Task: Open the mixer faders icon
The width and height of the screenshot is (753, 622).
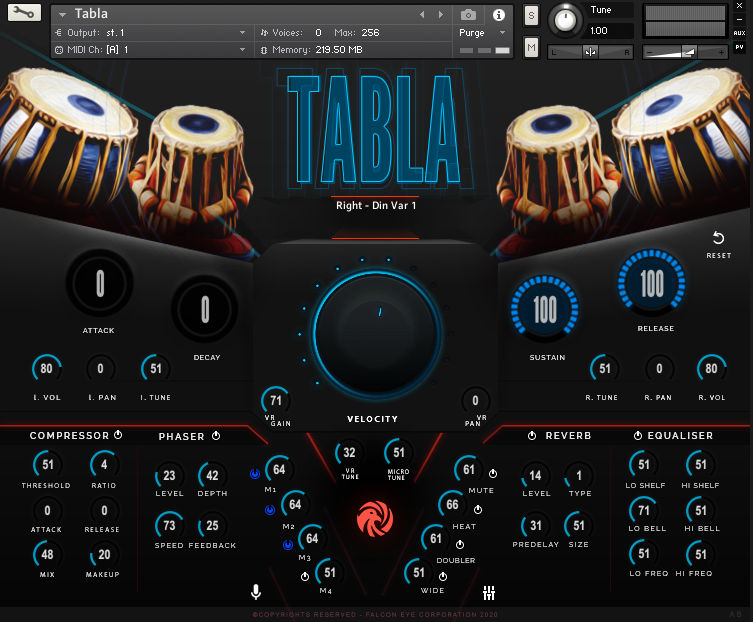Action: coord(489,592)
